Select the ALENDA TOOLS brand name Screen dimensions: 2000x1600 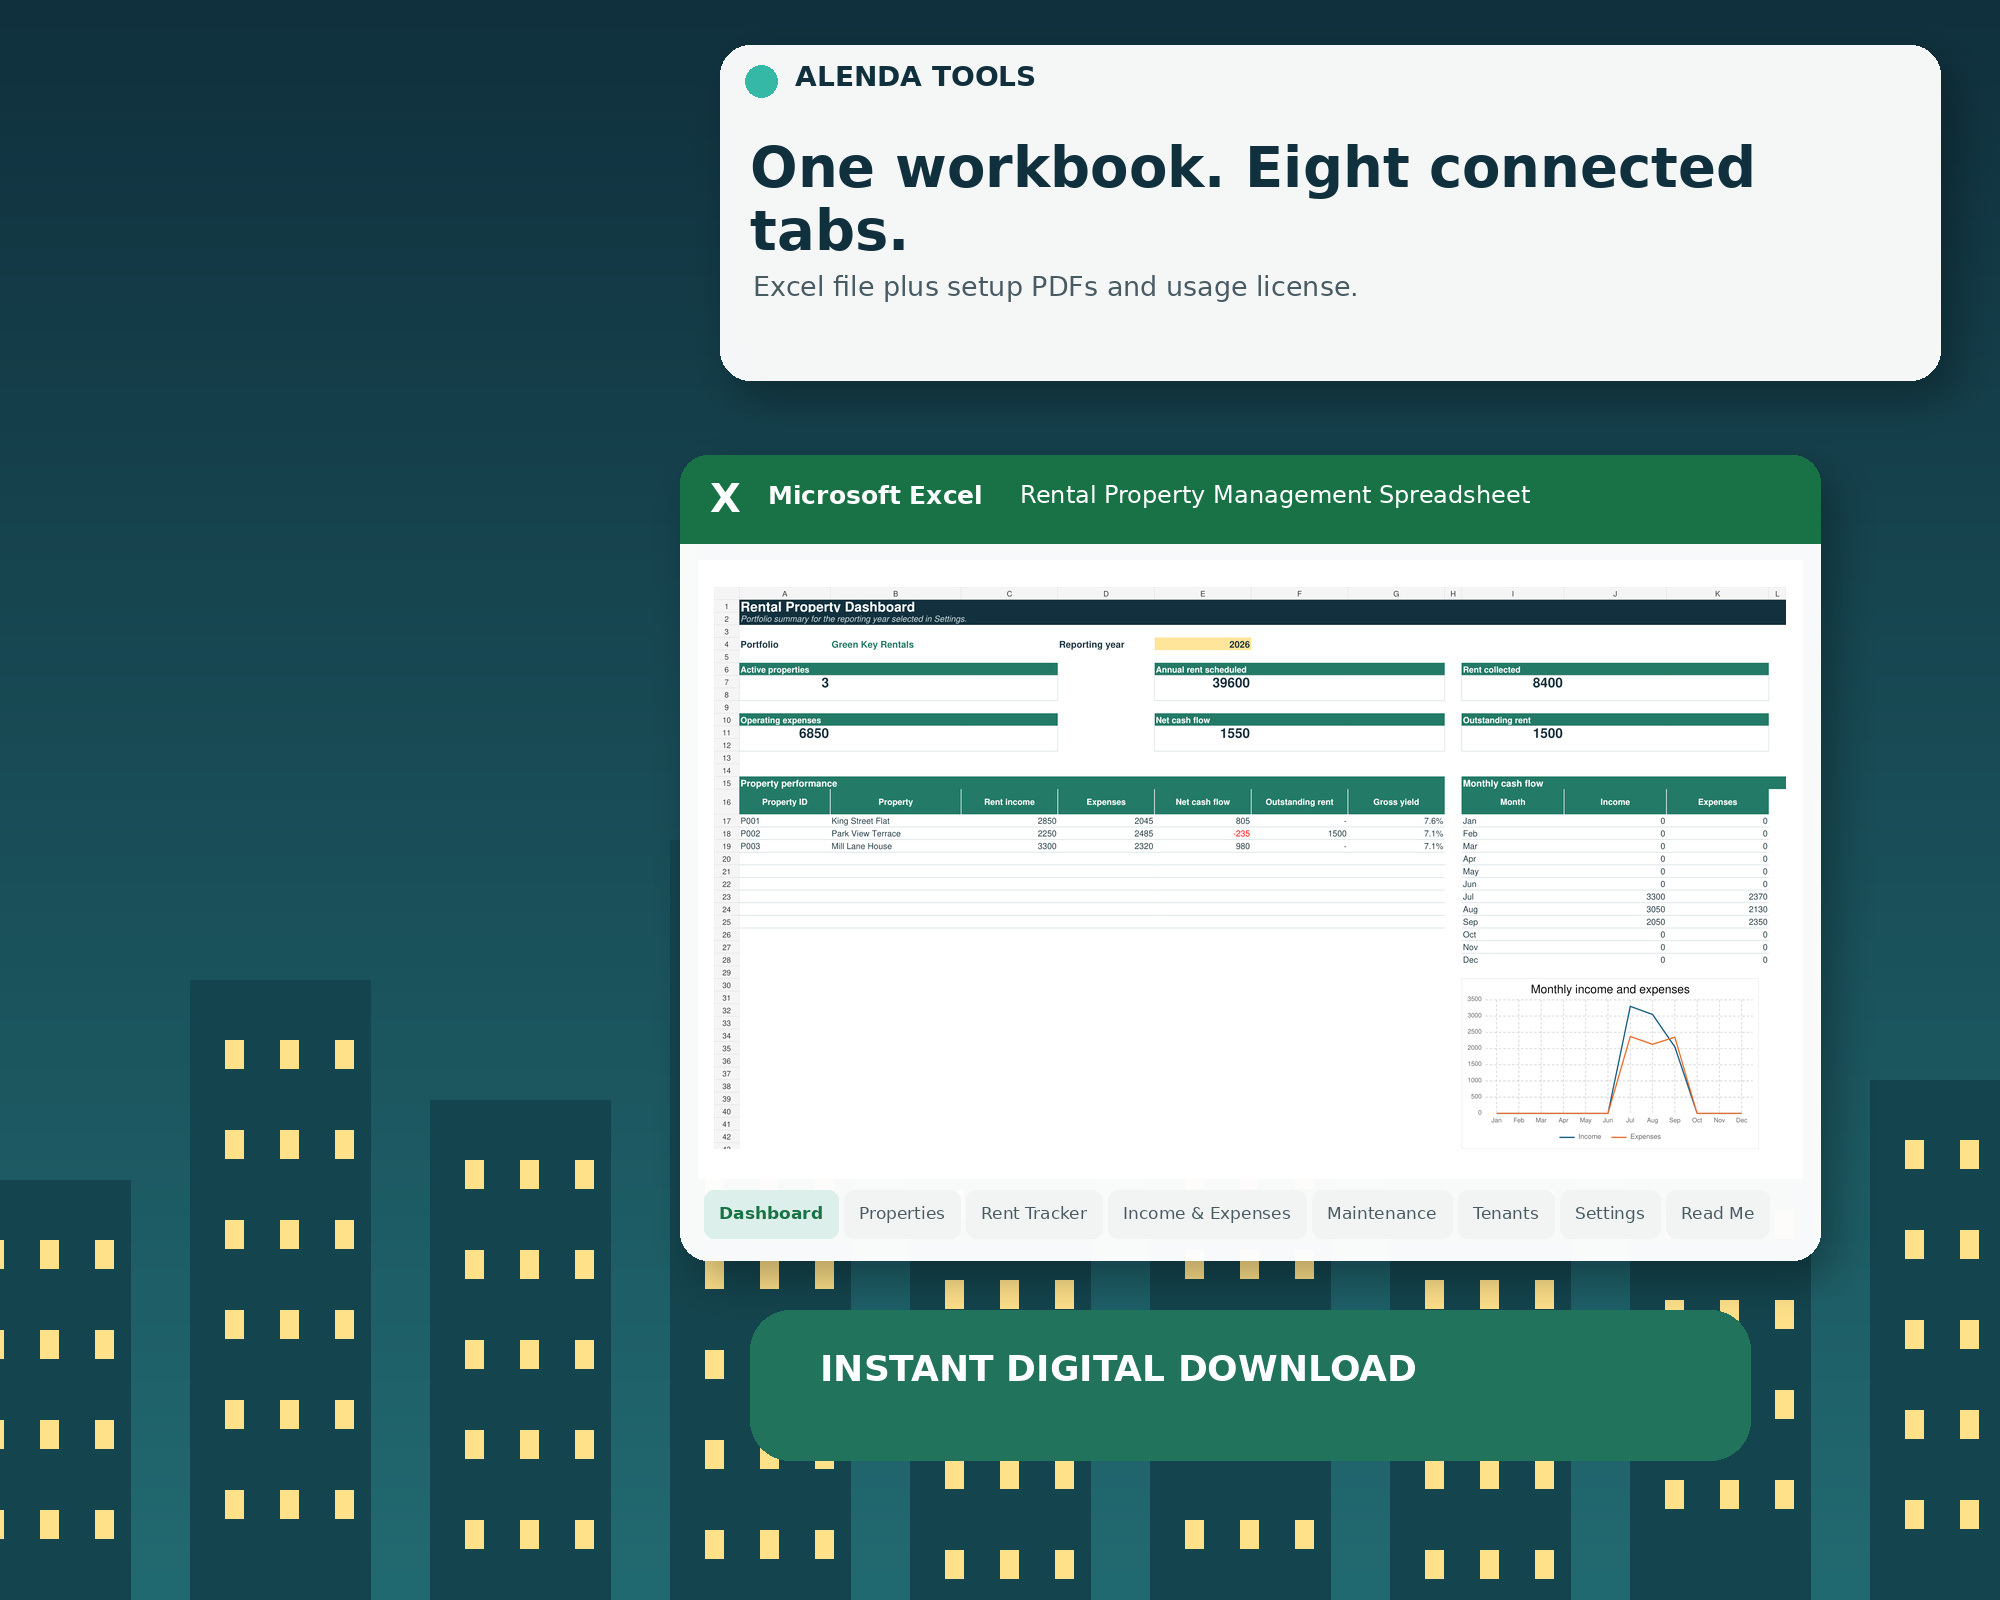pos(915,77)
